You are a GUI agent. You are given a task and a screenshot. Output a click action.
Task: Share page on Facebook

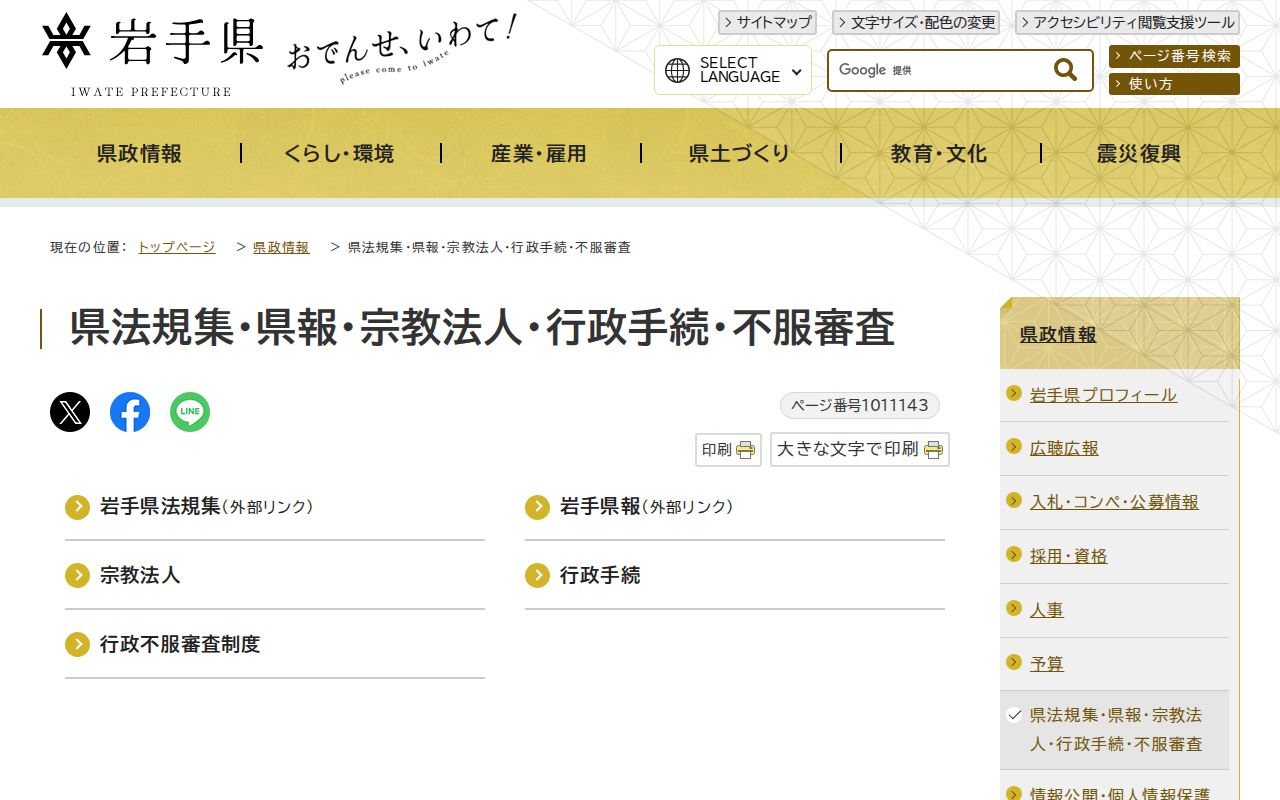tap(130, 412)
